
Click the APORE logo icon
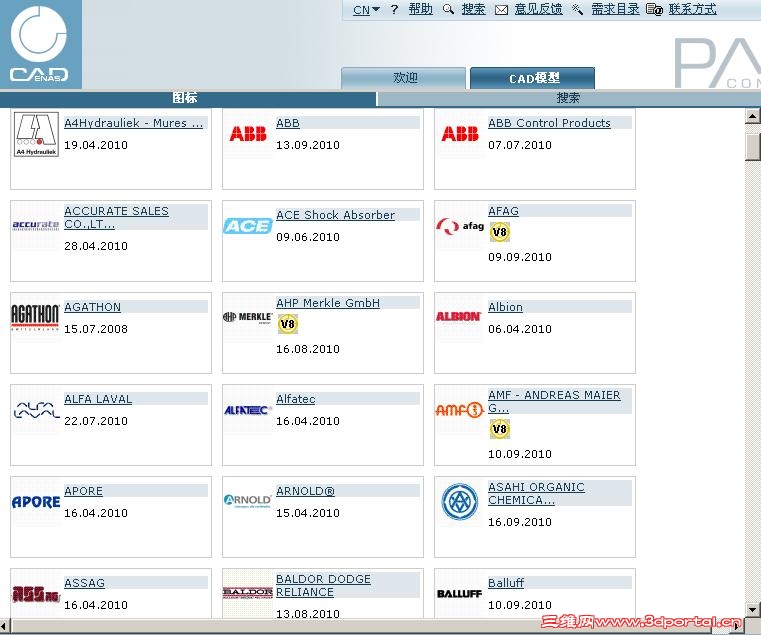tap(36, 502)
